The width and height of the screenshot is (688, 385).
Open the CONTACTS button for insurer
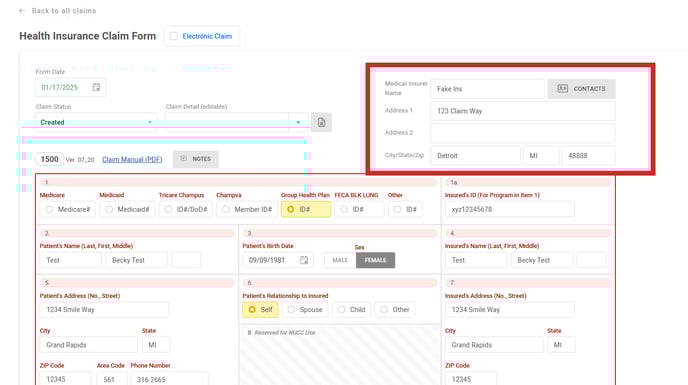pos(581,89)
